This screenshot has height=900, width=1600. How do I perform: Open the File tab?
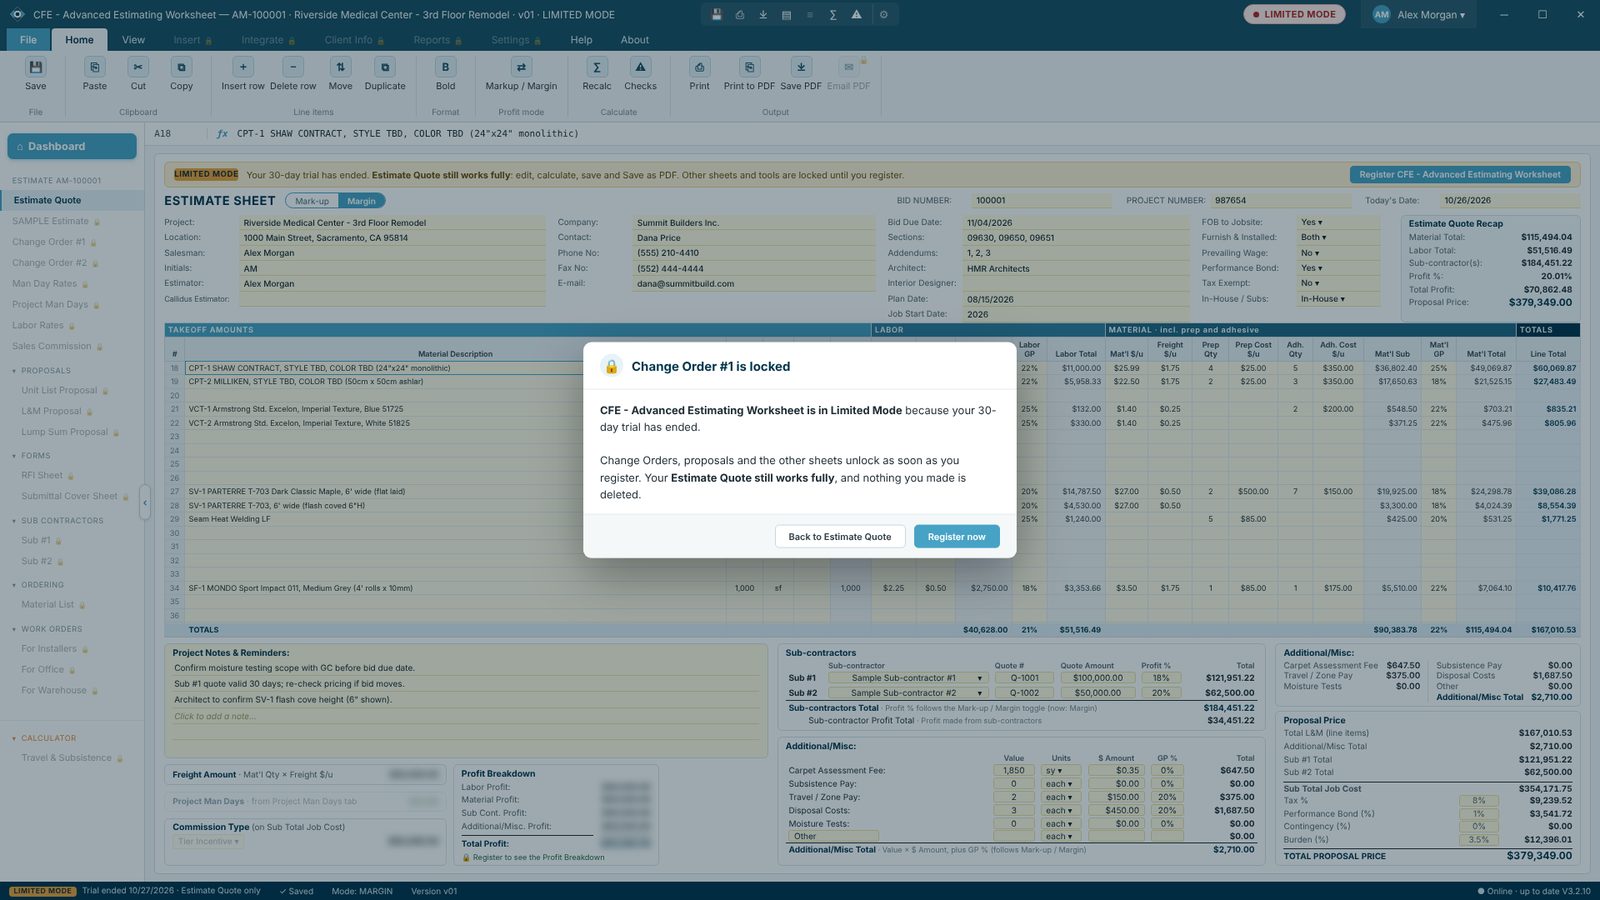28,40
